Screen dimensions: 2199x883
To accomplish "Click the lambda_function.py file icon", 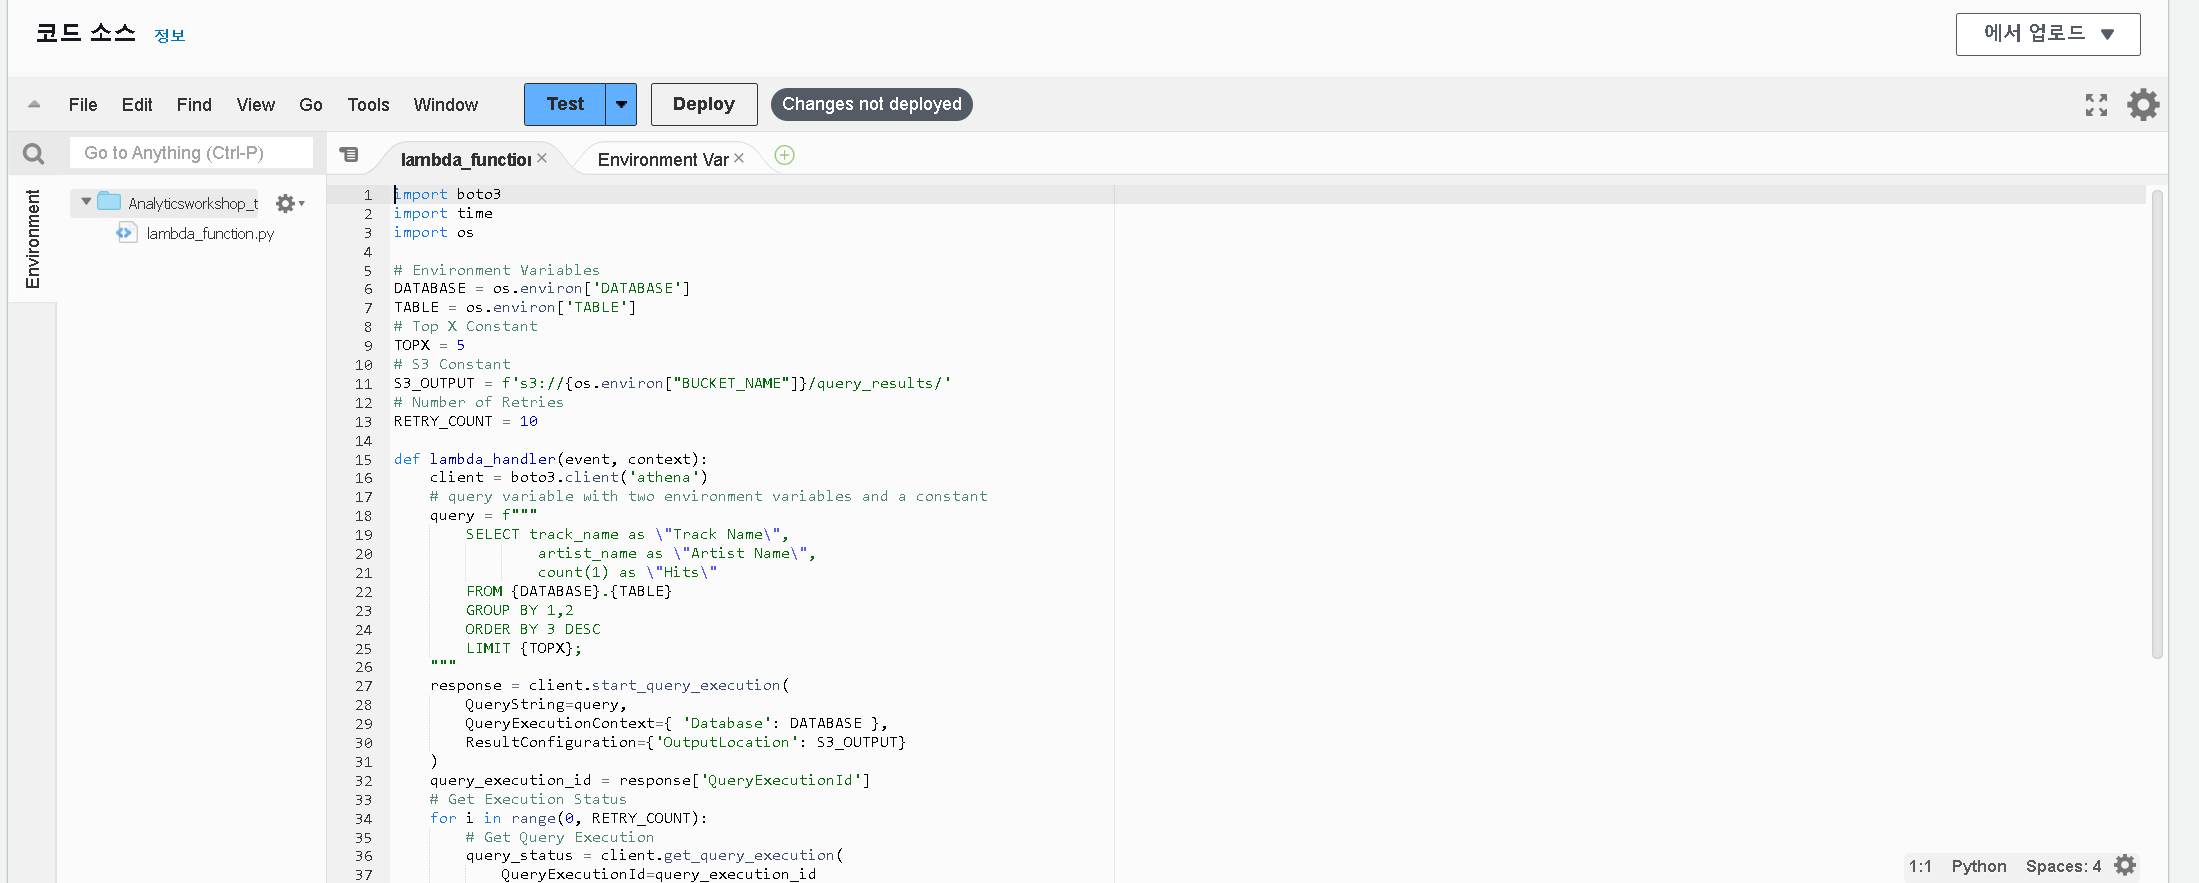I will [x=126, y=233].
